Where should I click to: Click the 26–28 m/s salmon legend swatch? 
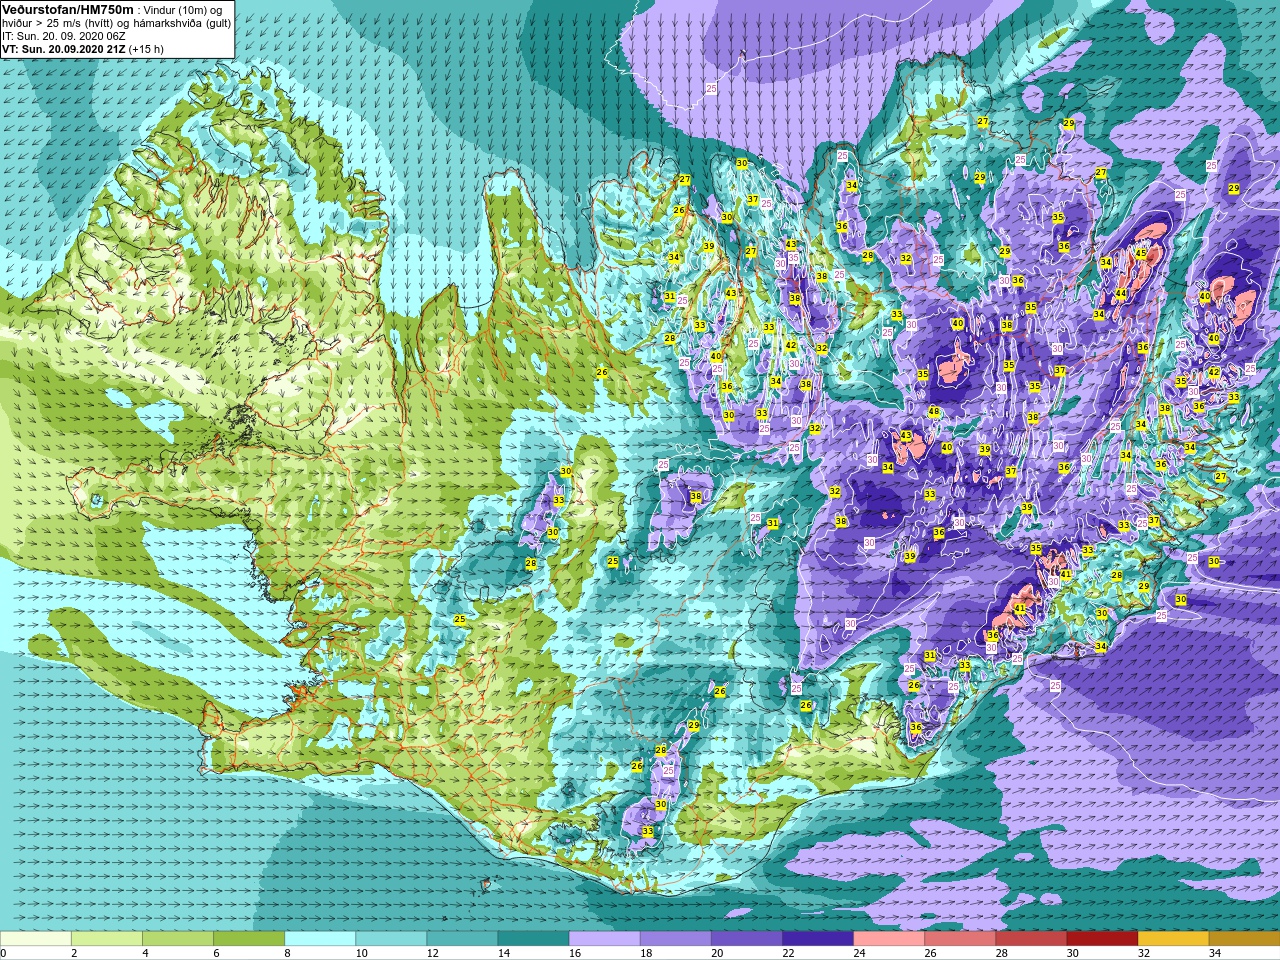click(959, 939)
